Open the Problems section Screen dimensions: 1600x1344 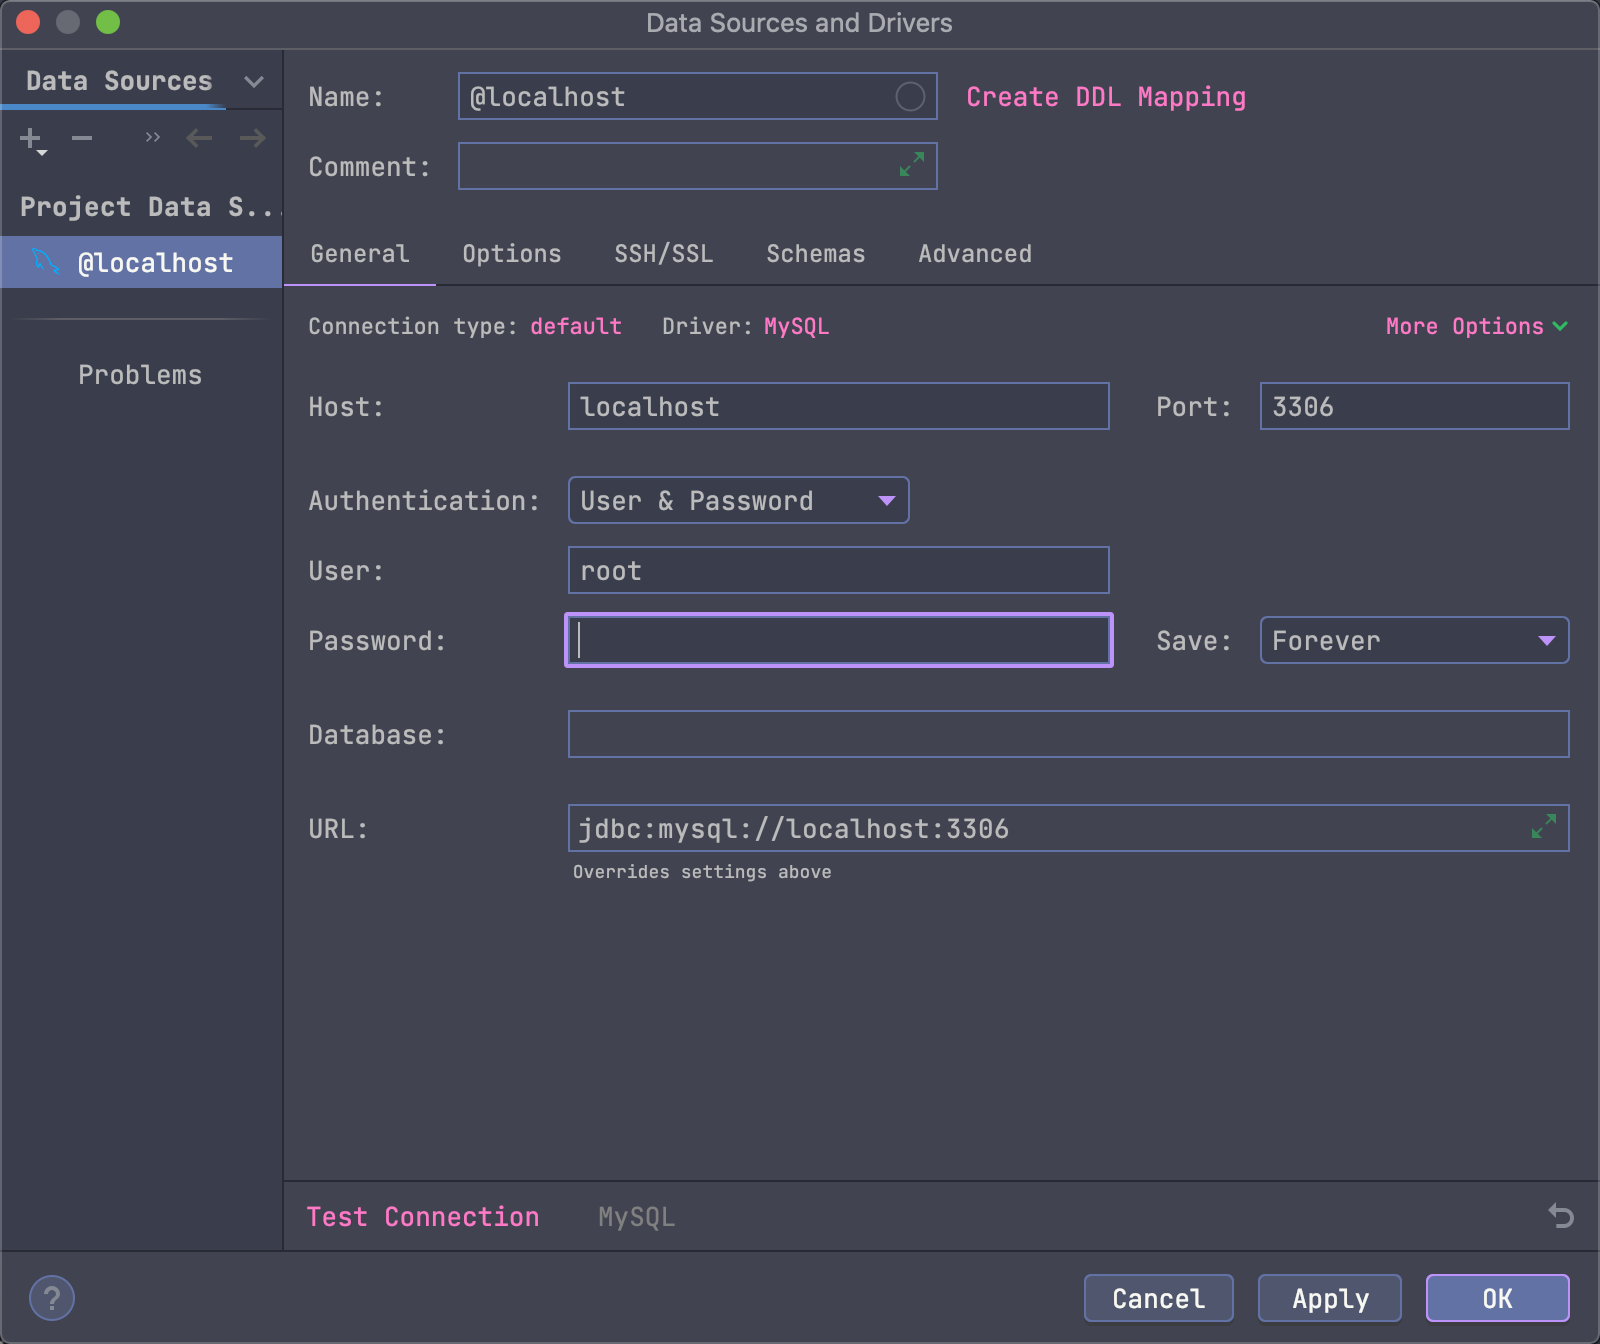[x=140, y=375]
